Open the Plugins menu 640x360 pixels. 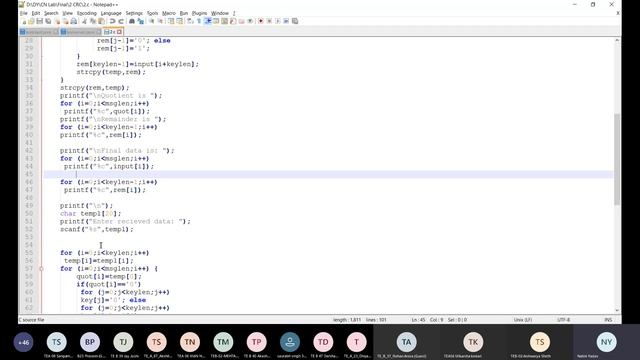199,13
